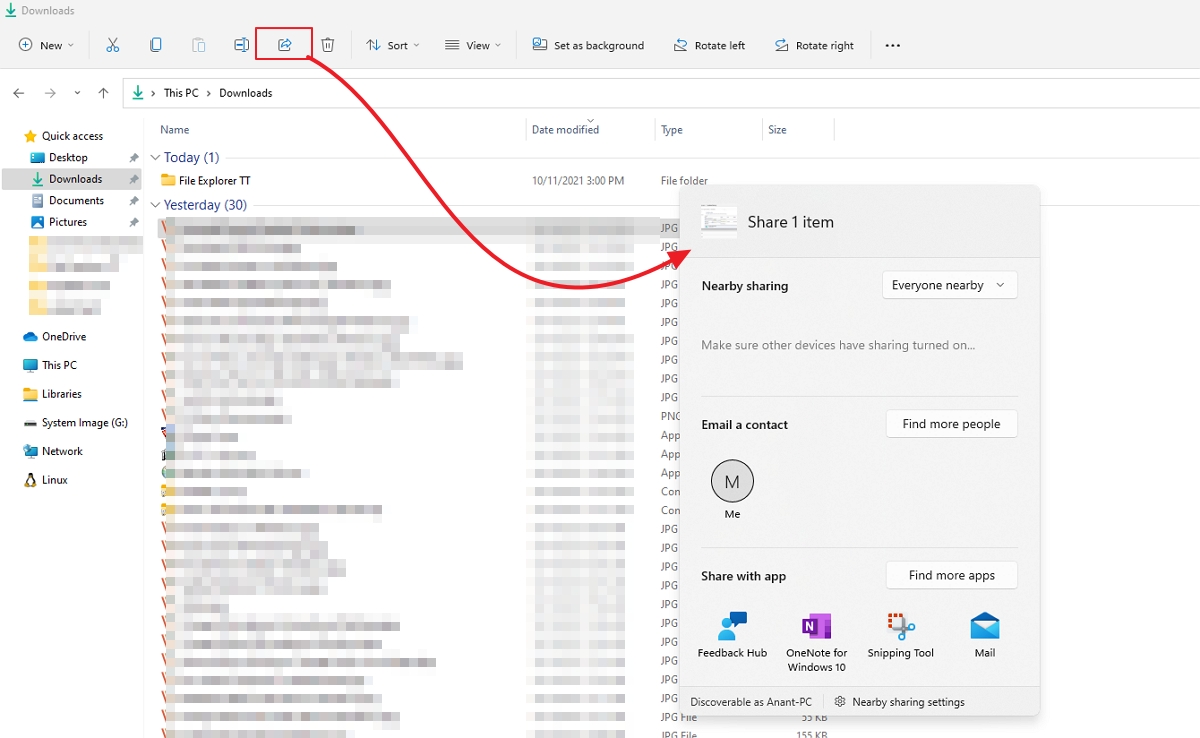Open Desktop in navigation pane

tap(68, 158)
